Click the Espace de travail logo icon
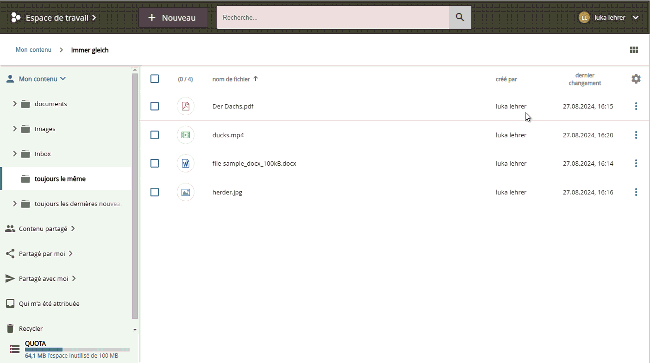The height and width of the screenshot is (363, 650). [x=16, y=17]
